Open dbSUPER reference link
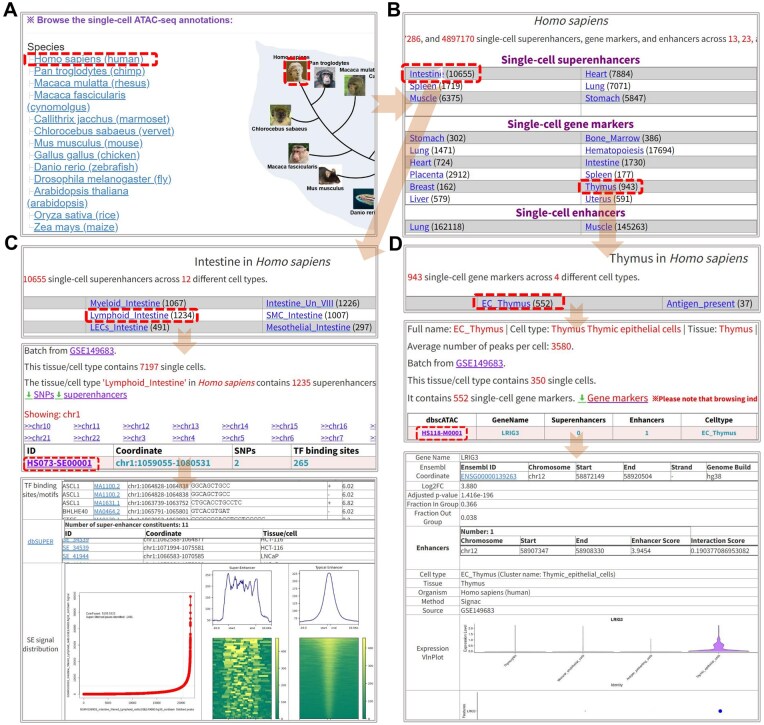764x725 pixels. [41, 542]
